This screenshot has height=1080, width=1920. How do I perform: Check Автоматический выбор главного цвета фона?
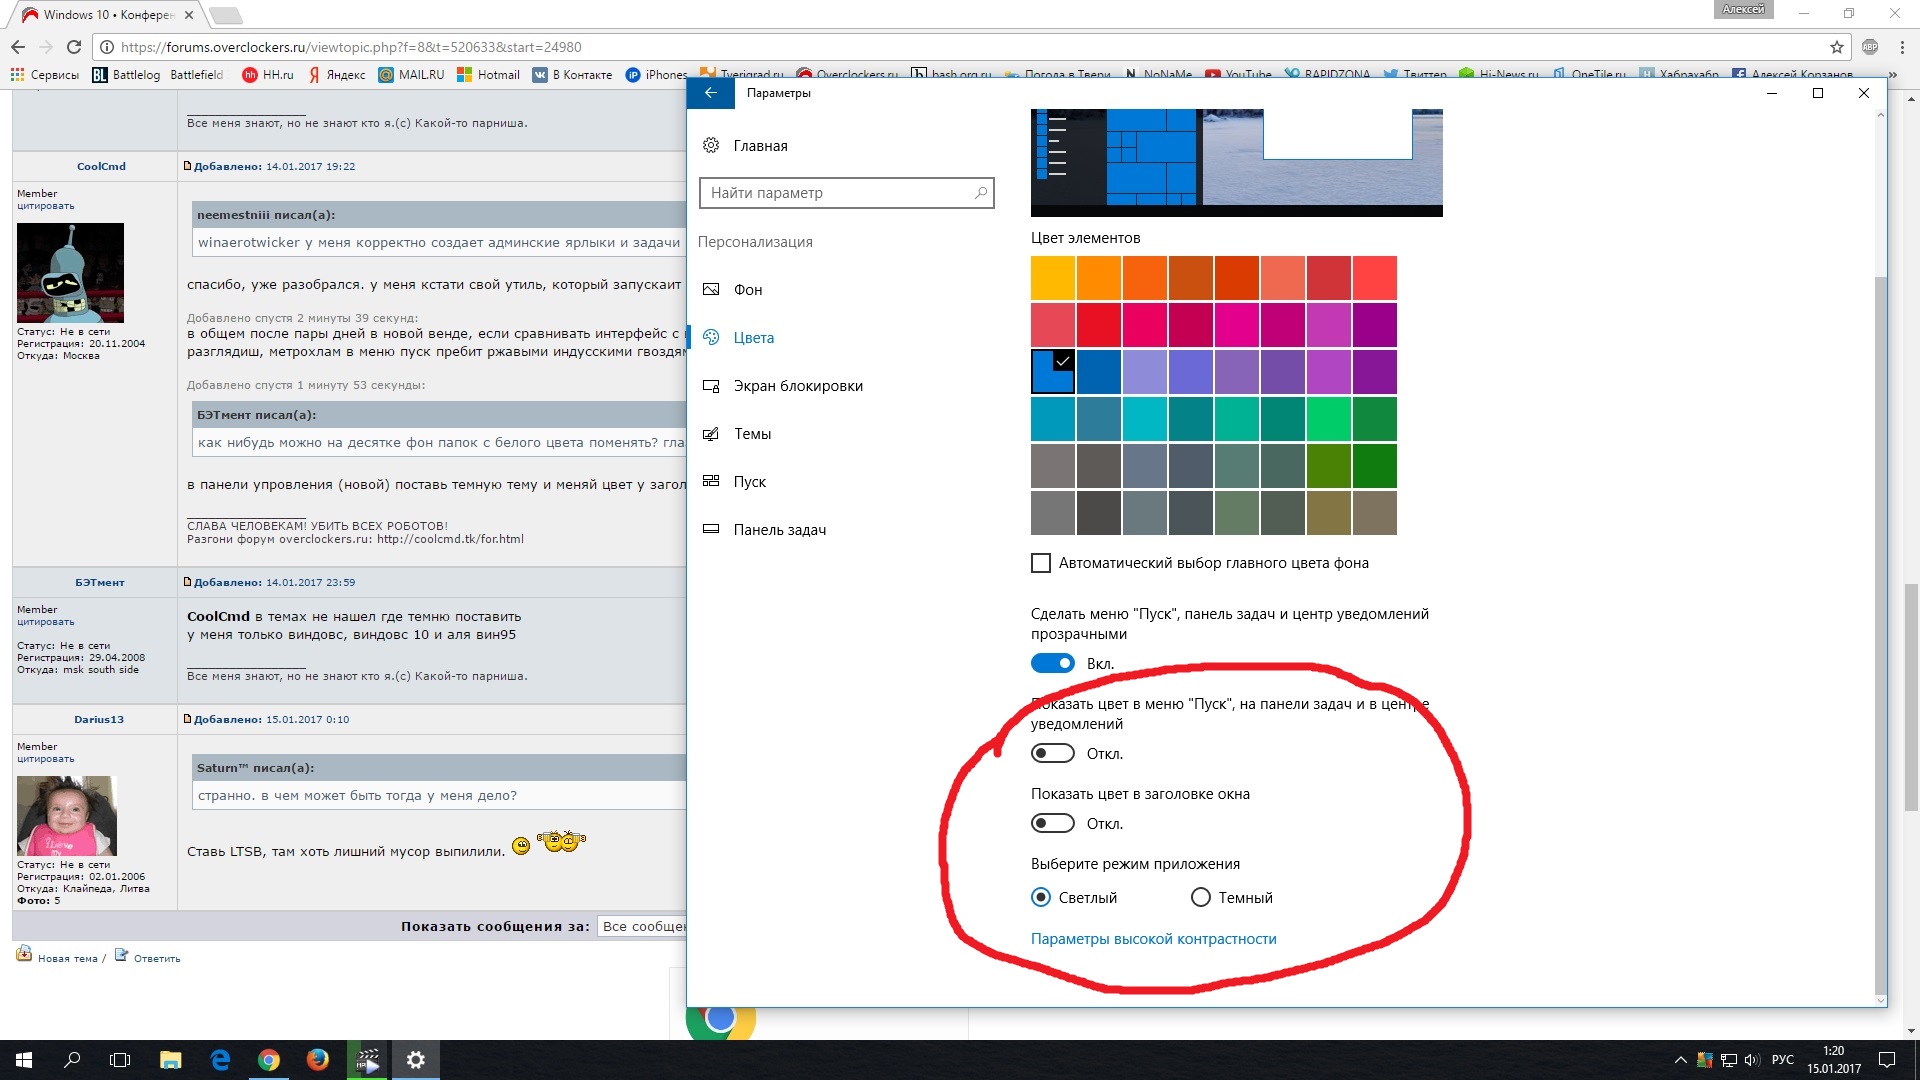tap(1041, 563)
